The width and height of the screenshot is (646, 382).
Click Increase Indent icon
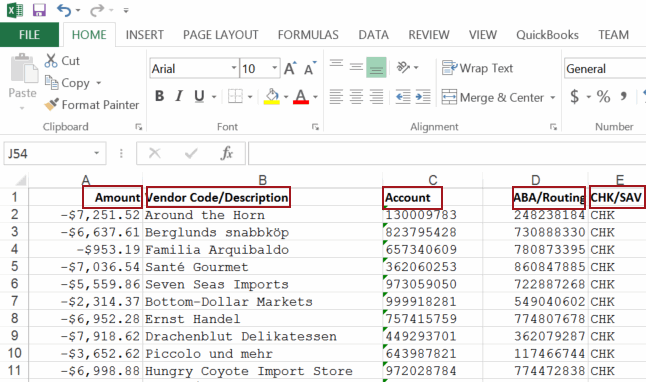pos(423,97)
